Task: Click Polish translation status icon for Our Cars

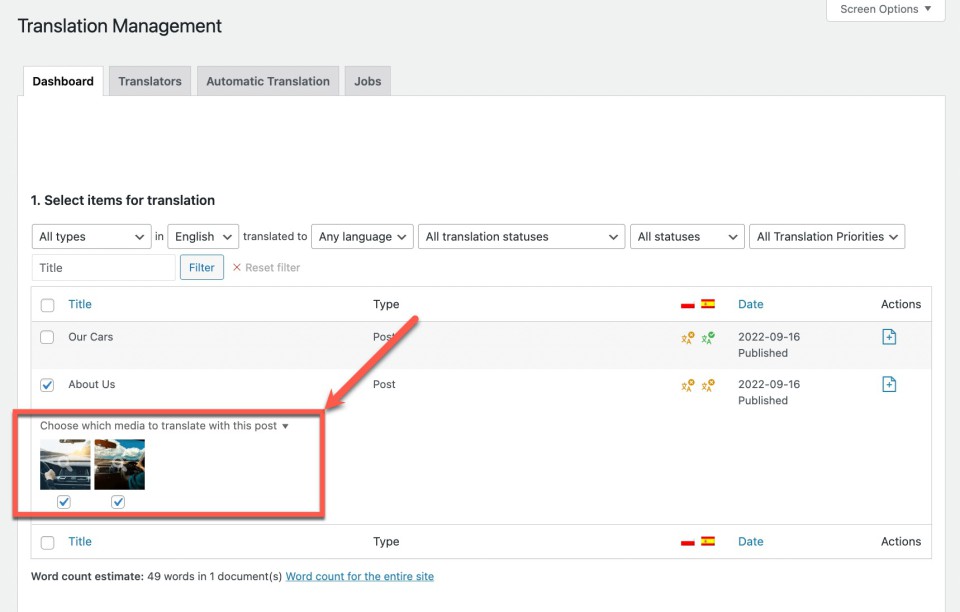Action: [687, 338]
